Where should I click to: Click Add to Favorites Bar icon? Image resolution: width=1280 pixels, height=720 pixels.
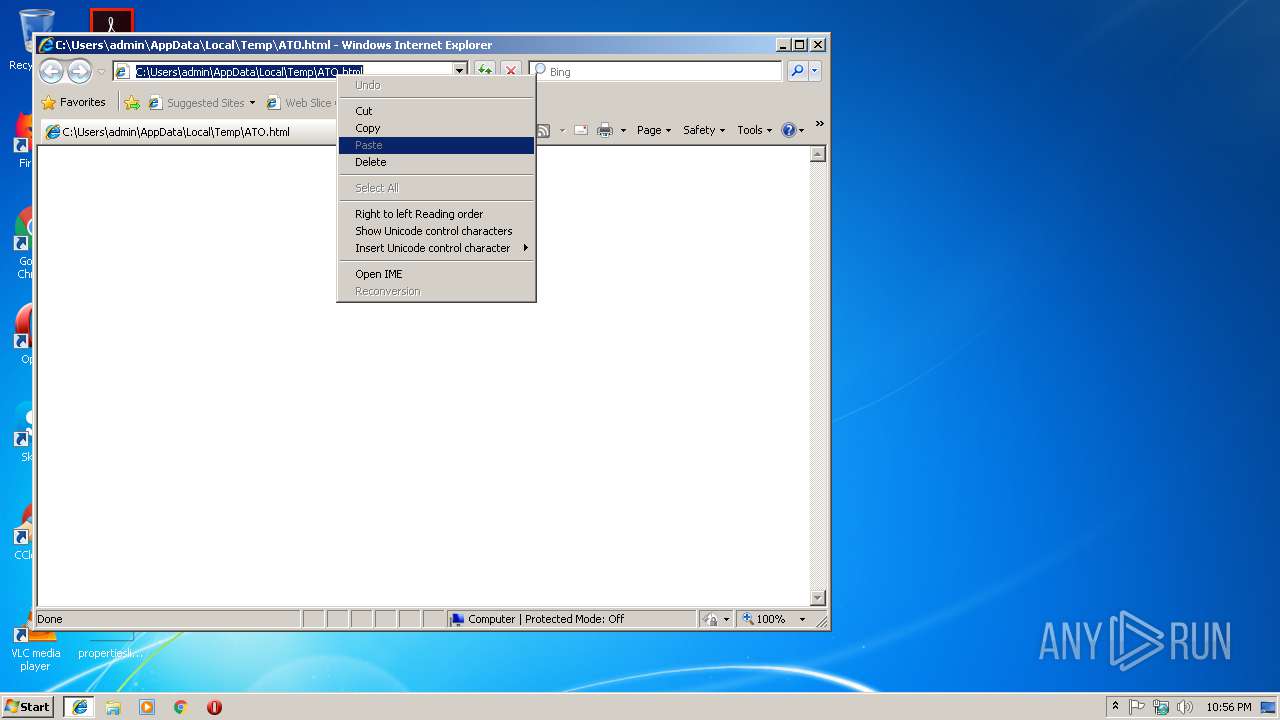[132, 102]
